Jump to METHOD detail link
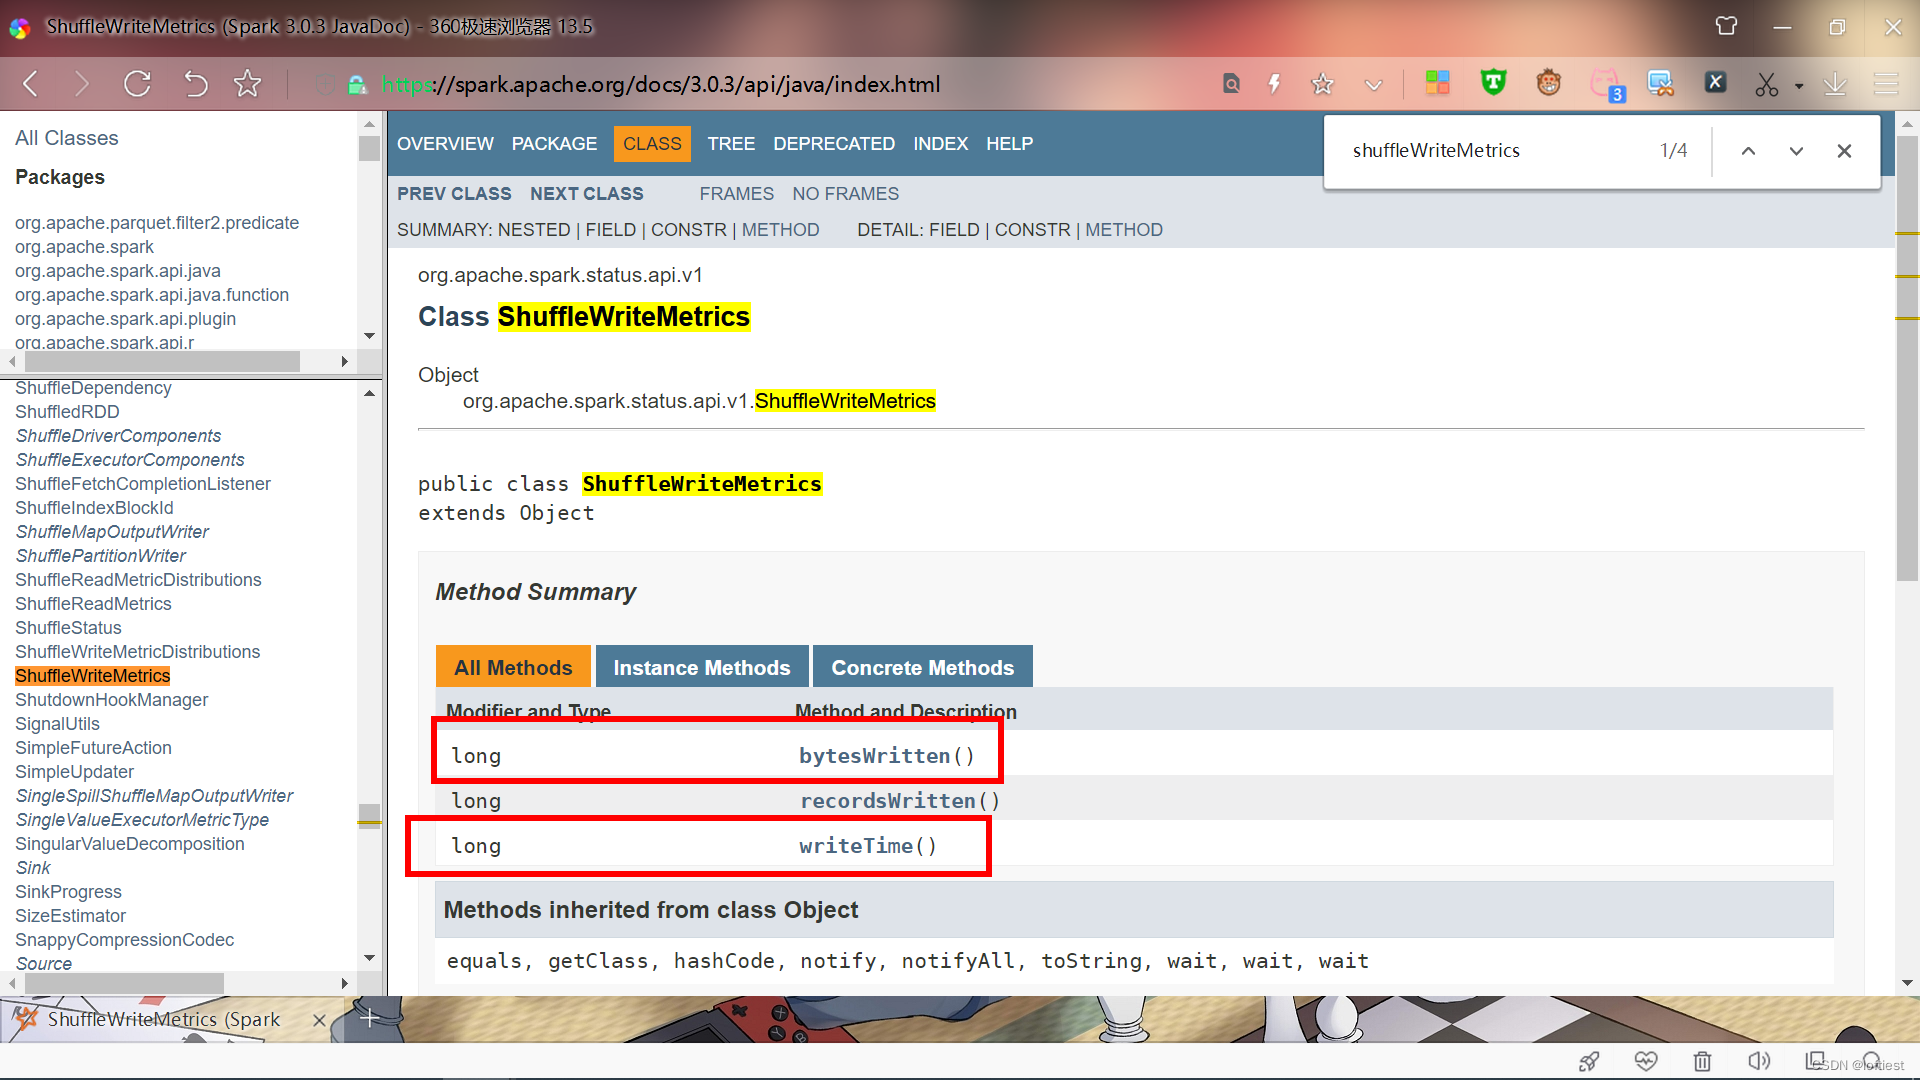Screen dimensions: 1920x1080 click(1124, 230)
